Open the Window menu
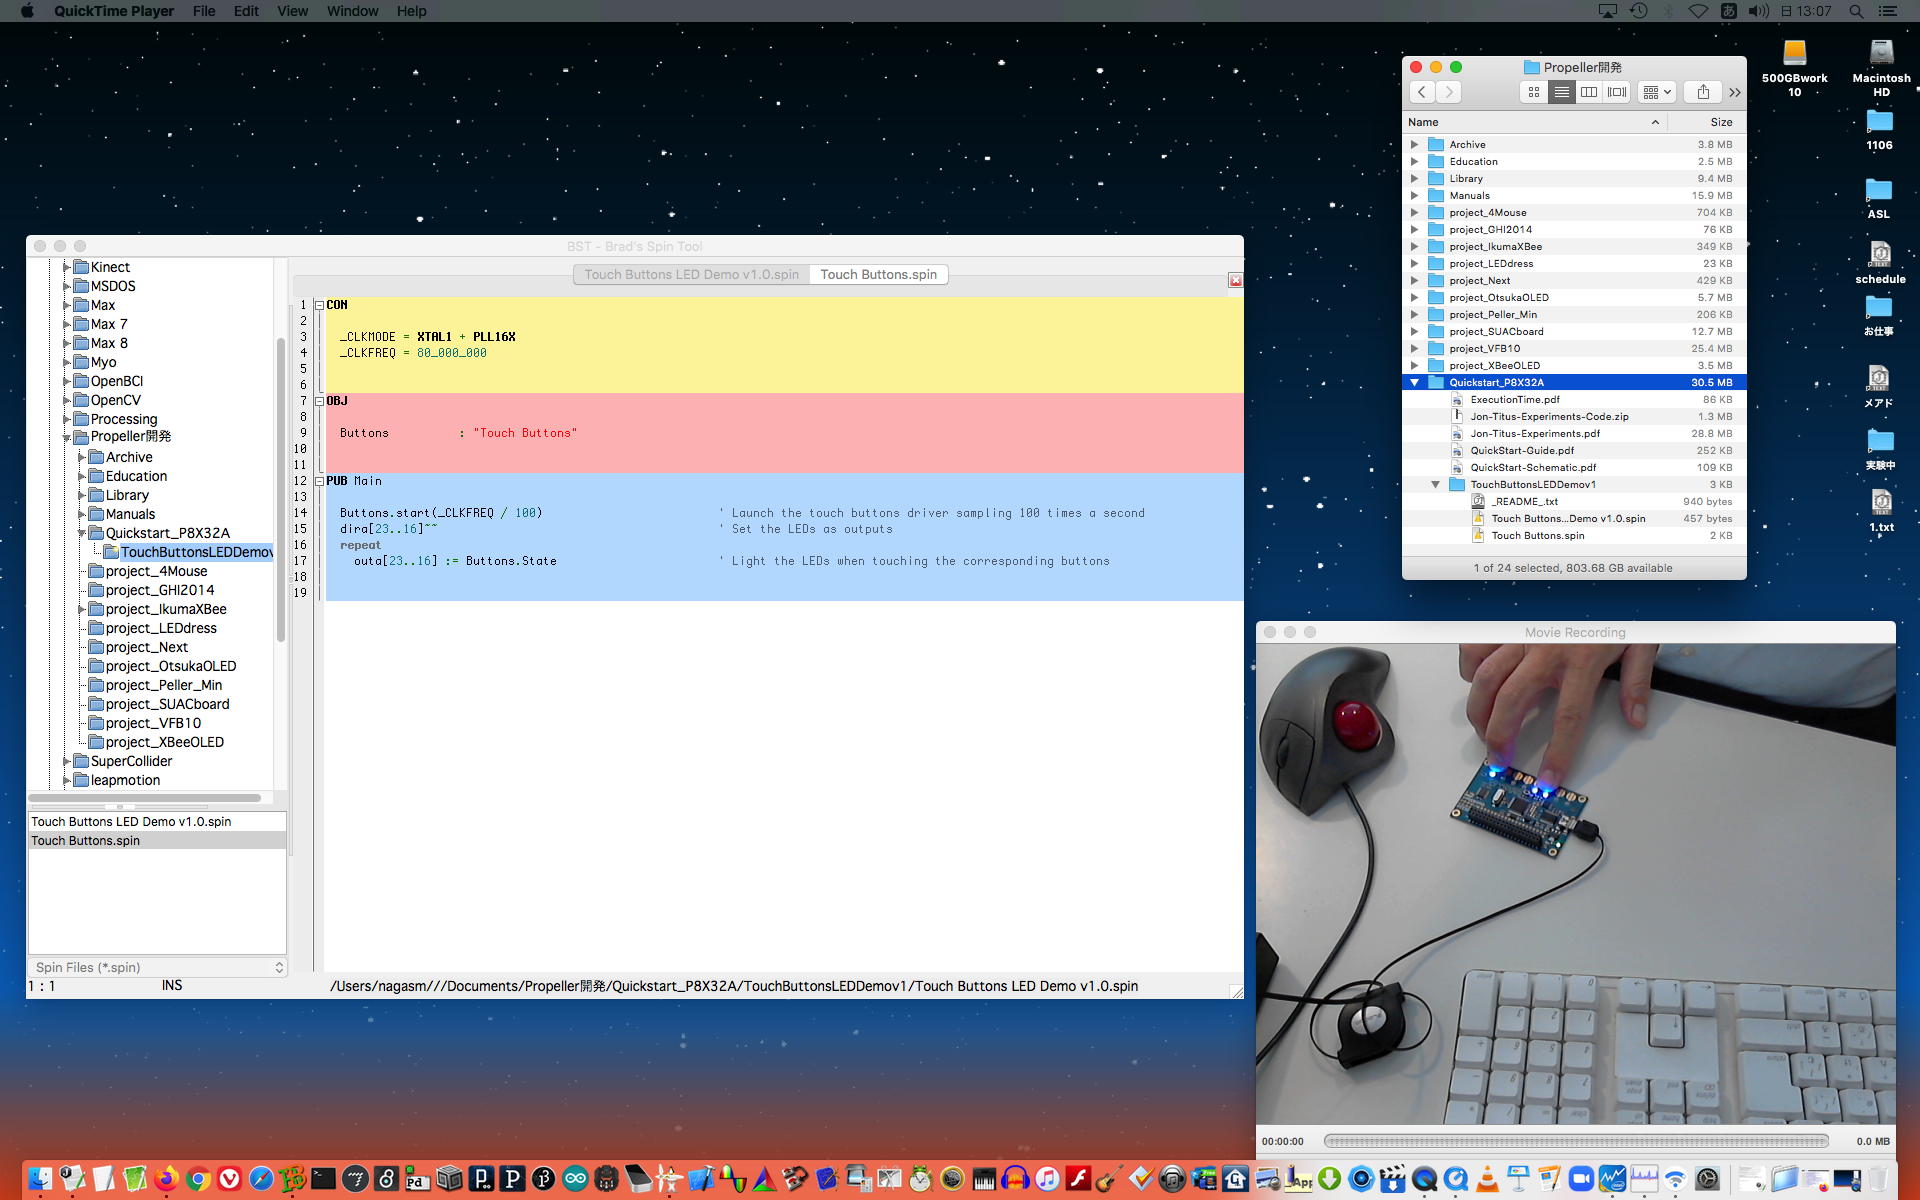The width and height of the screenshot is (1920, 1200). 352,11
